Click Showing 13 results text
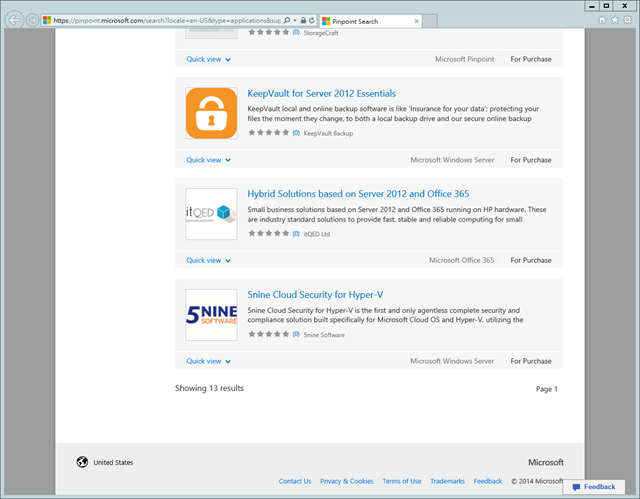The width and height of the screenshot is (640, 499). click(x=209, y=388)
